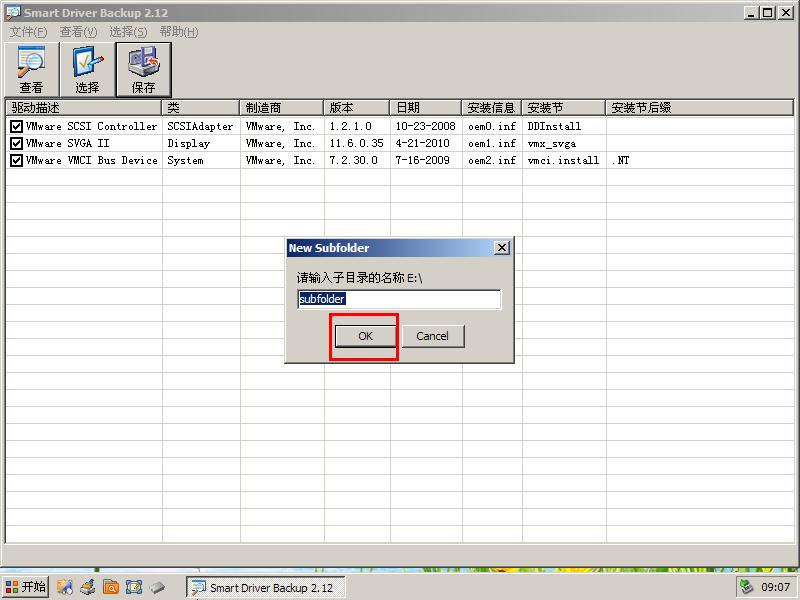Viewport: 800px width, 600px height.
Task: Open the 文件(F) menu
Action: (28, 32)
